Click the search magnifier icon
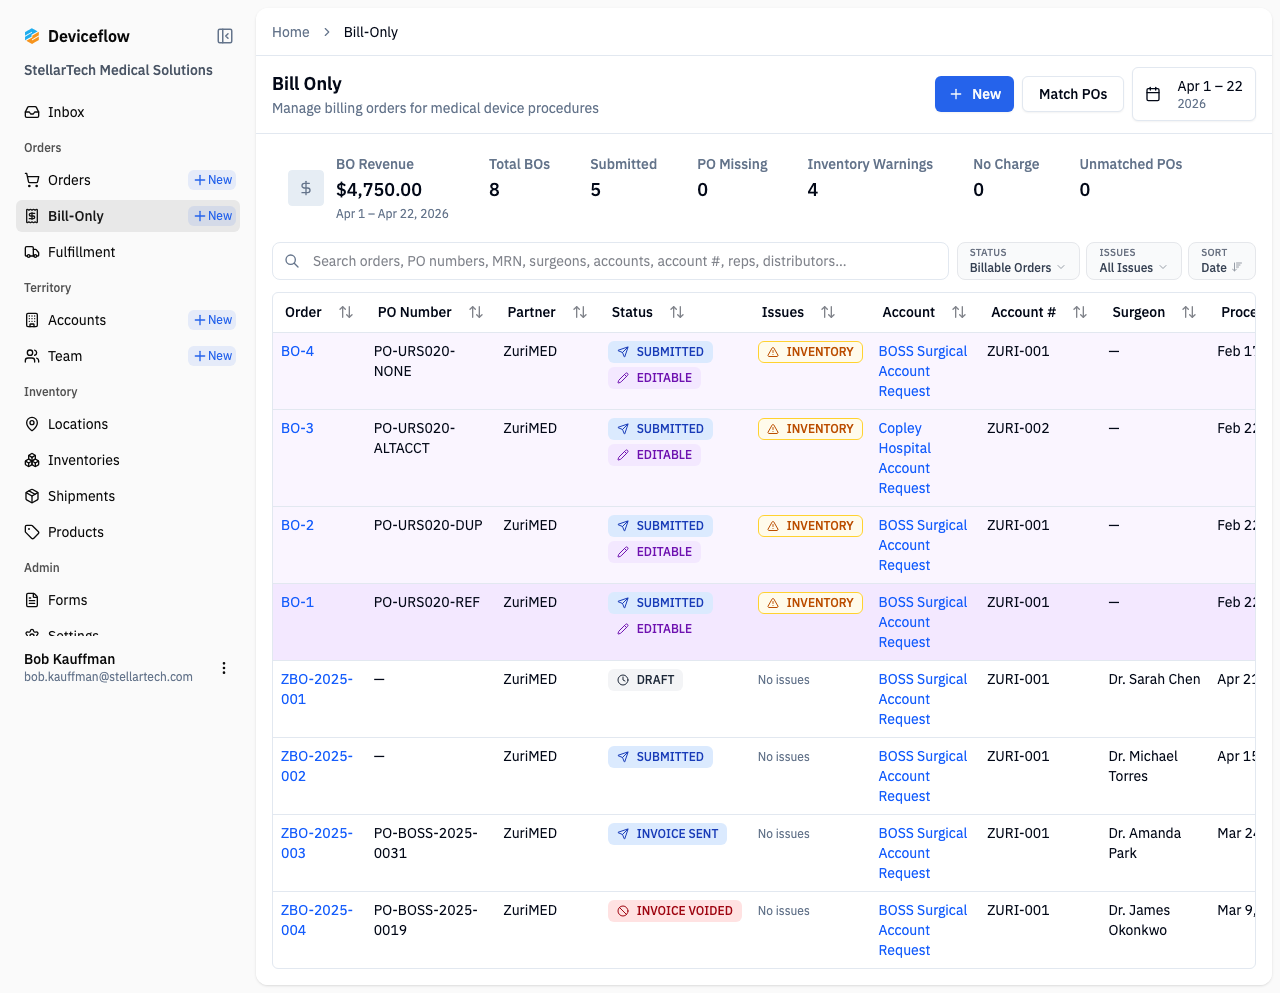The height and width of the screenshot is (993, 1280). point(292,261)
